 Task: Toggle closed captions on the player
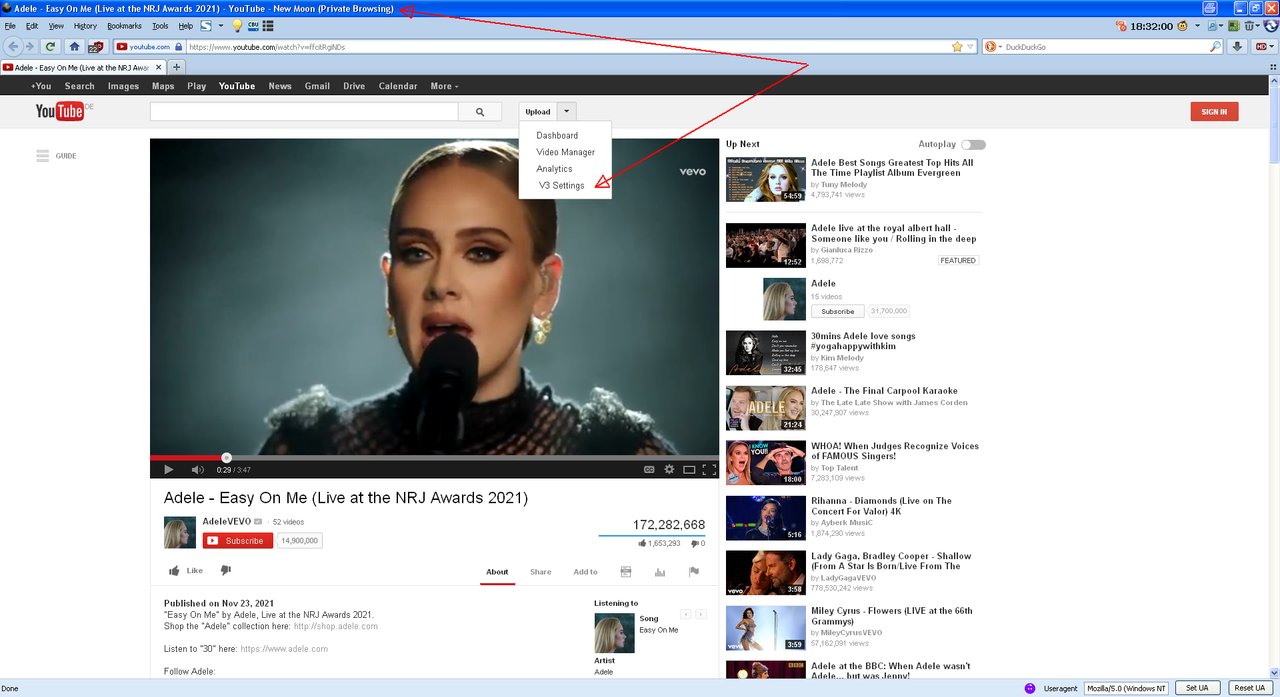(x=649, y=469)
